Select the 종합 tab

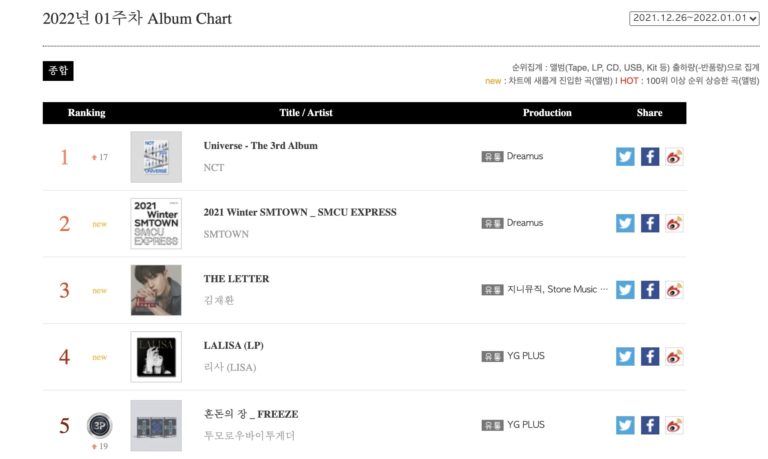58,71
